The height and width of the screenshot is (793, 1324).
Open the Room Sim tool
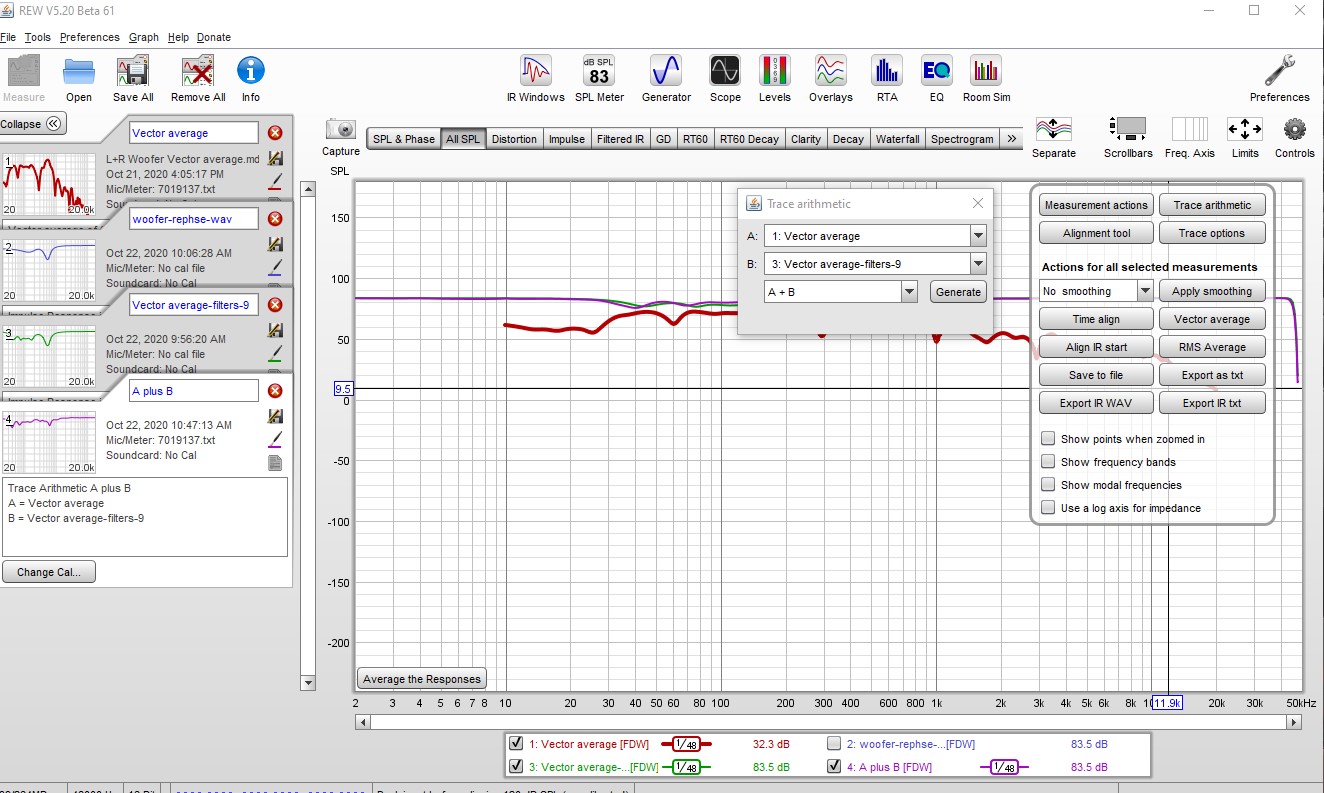[x=986, y=71]
